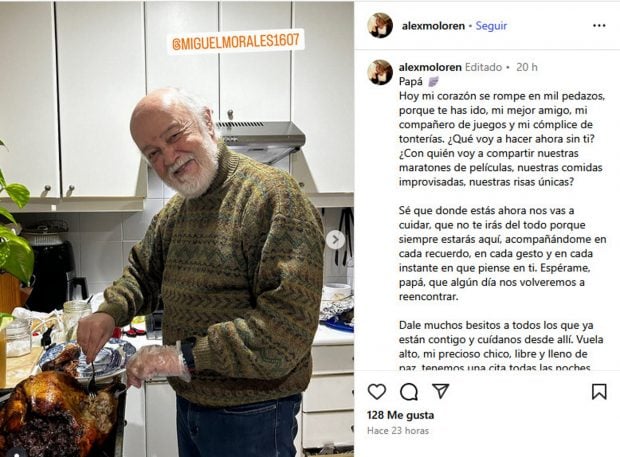Click the Hace 23 horas post date

coord(398,431)
